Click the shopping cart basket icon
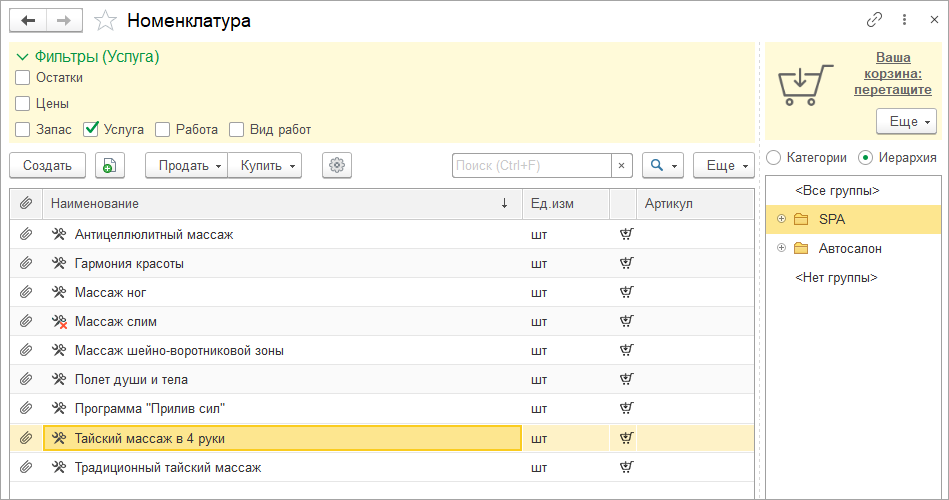 click(x=806, y=85)
